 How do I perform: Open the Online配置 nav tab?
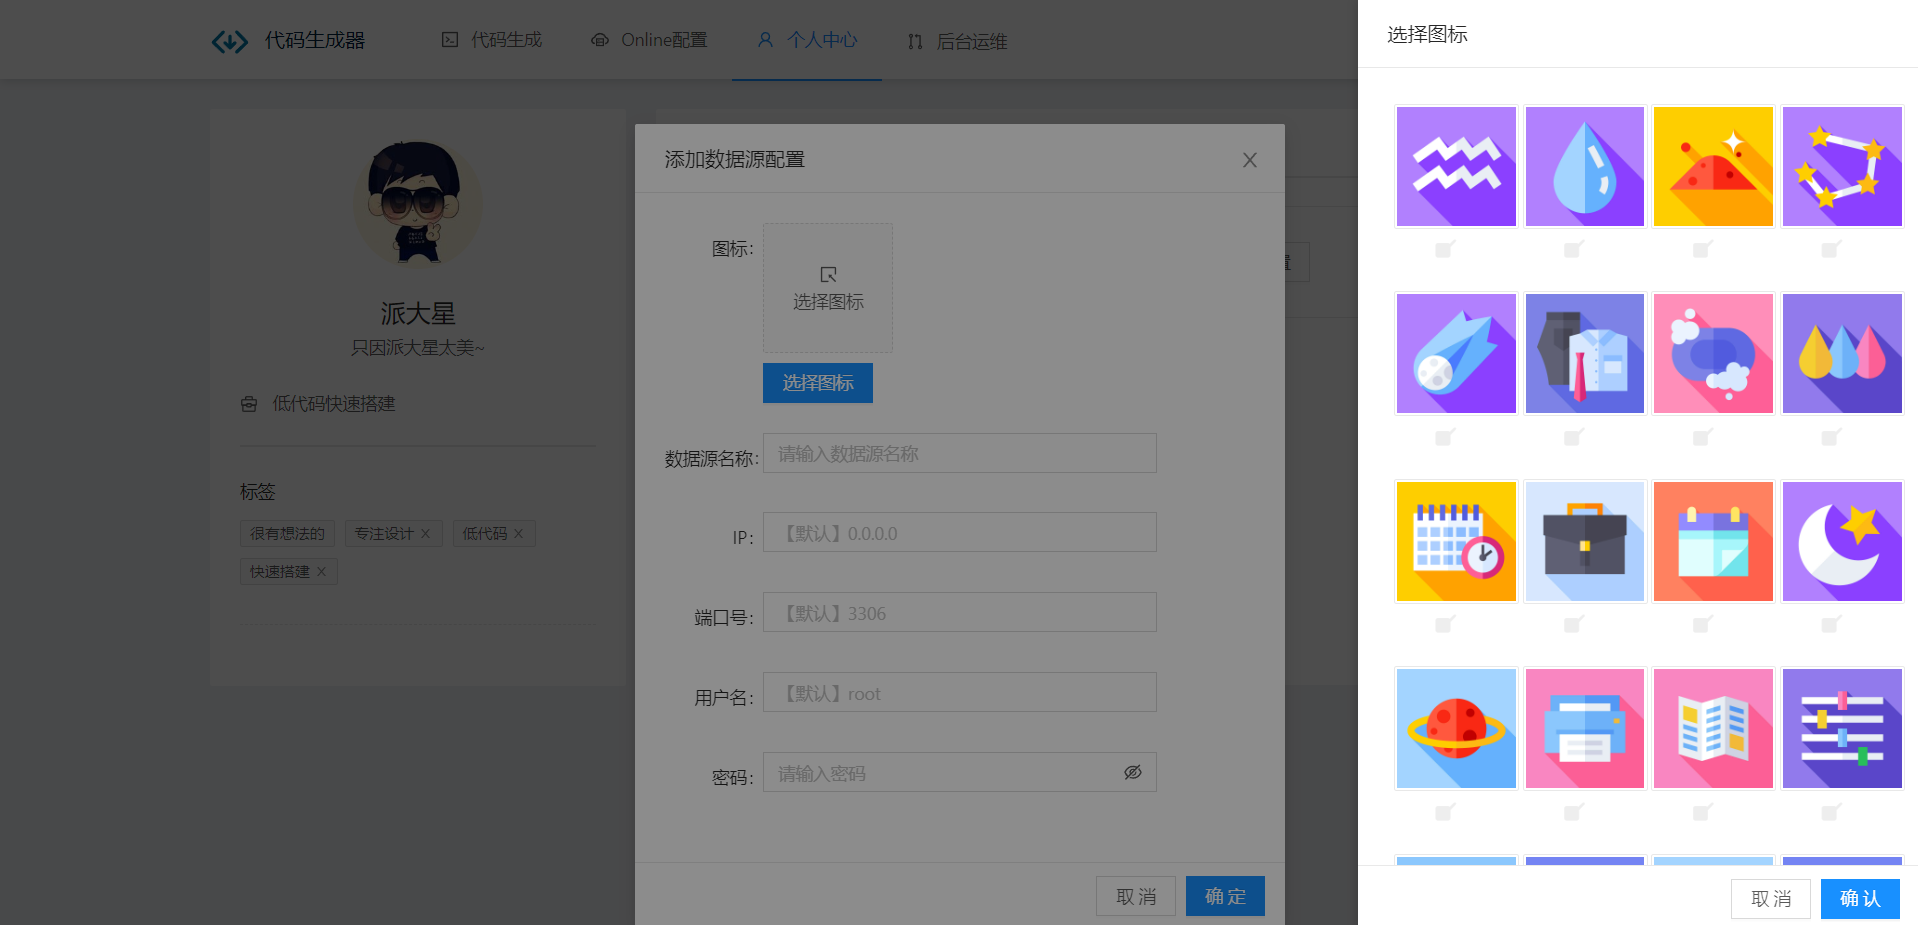(649, 40)
